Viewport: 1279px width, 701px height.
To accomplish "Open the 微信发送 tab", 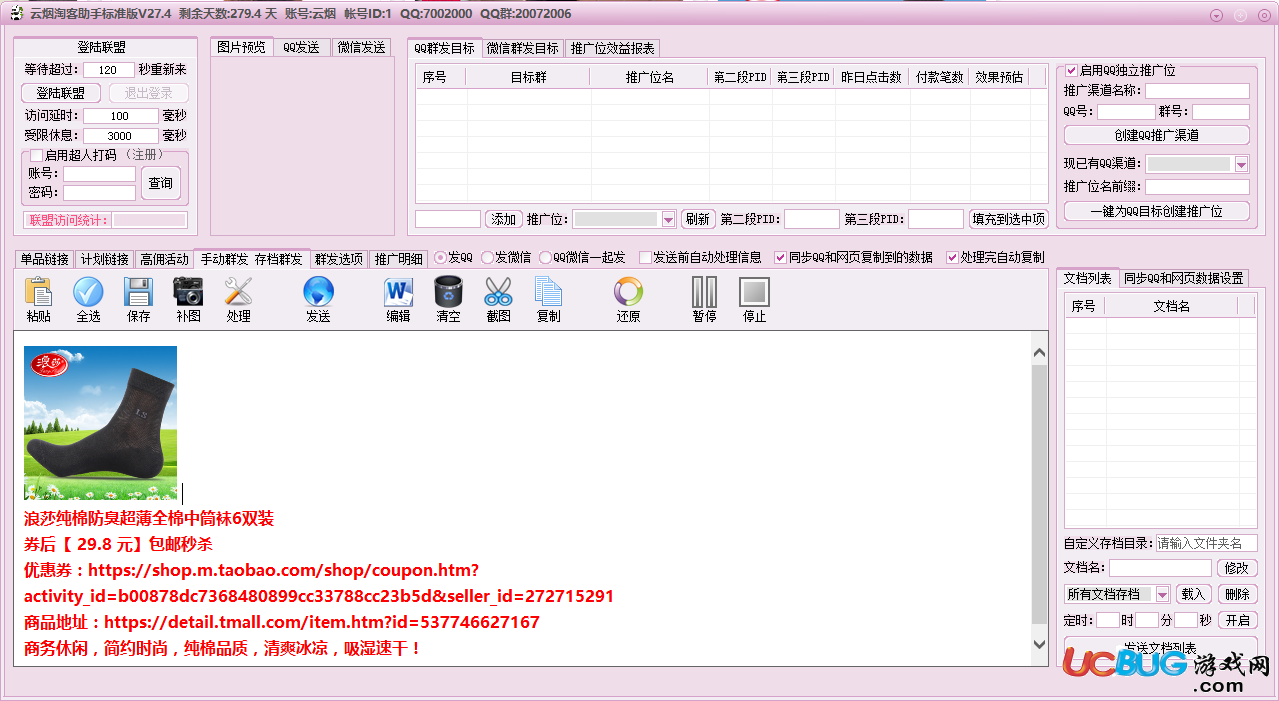I will (361, 47).
